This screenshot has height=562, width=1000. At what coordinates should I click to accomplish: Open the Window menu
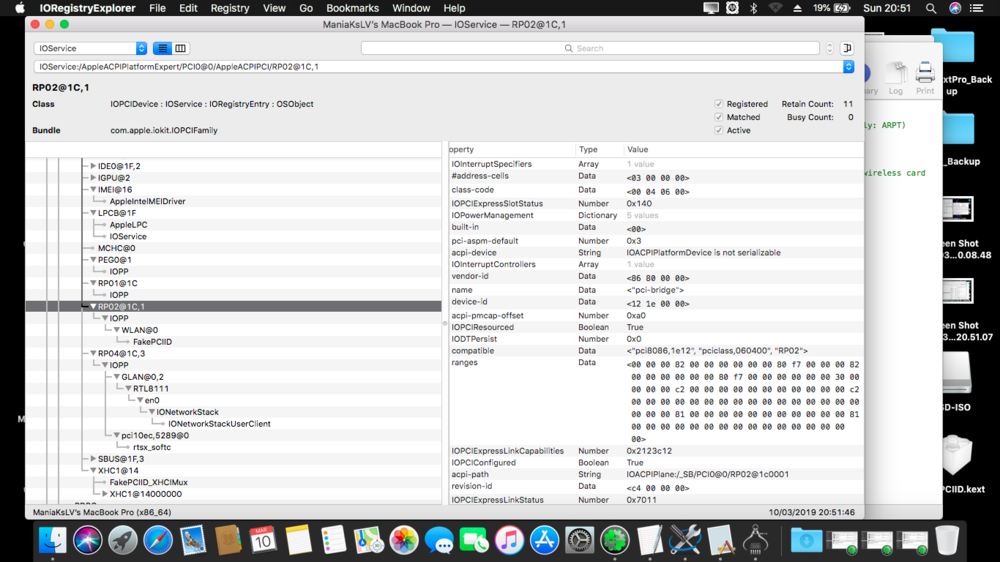point(411,8)
